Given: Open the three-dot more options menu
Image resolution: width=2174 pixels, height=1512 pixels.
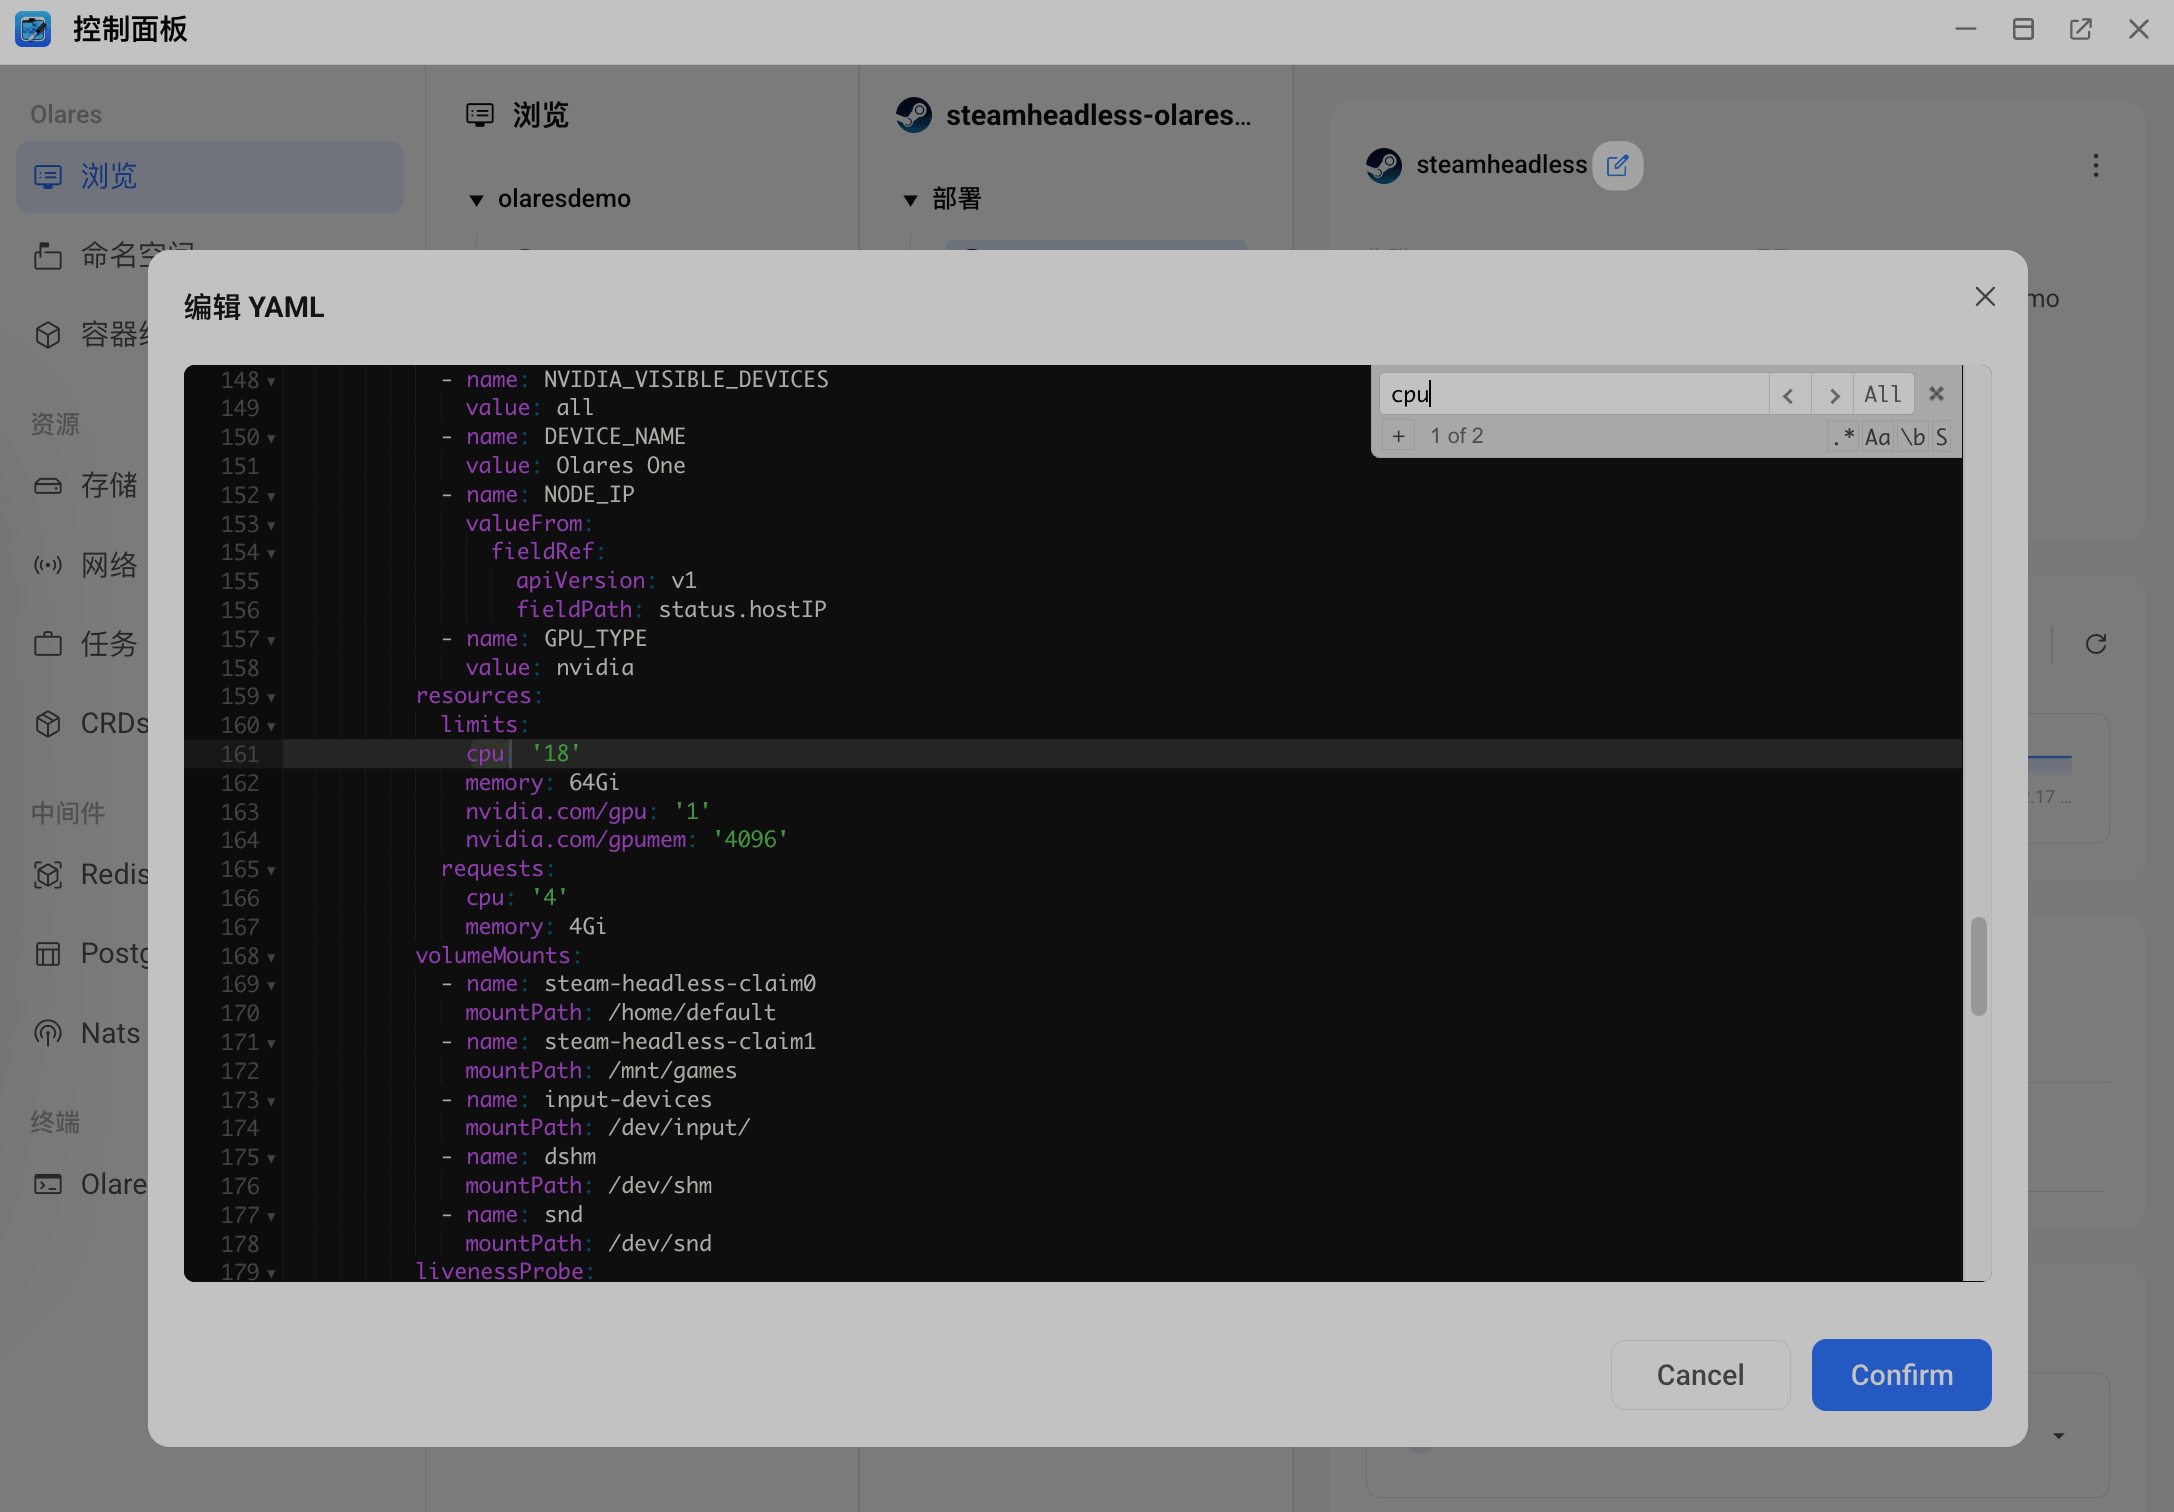Looking at the screenshot, I should (x=2095, y=165).
